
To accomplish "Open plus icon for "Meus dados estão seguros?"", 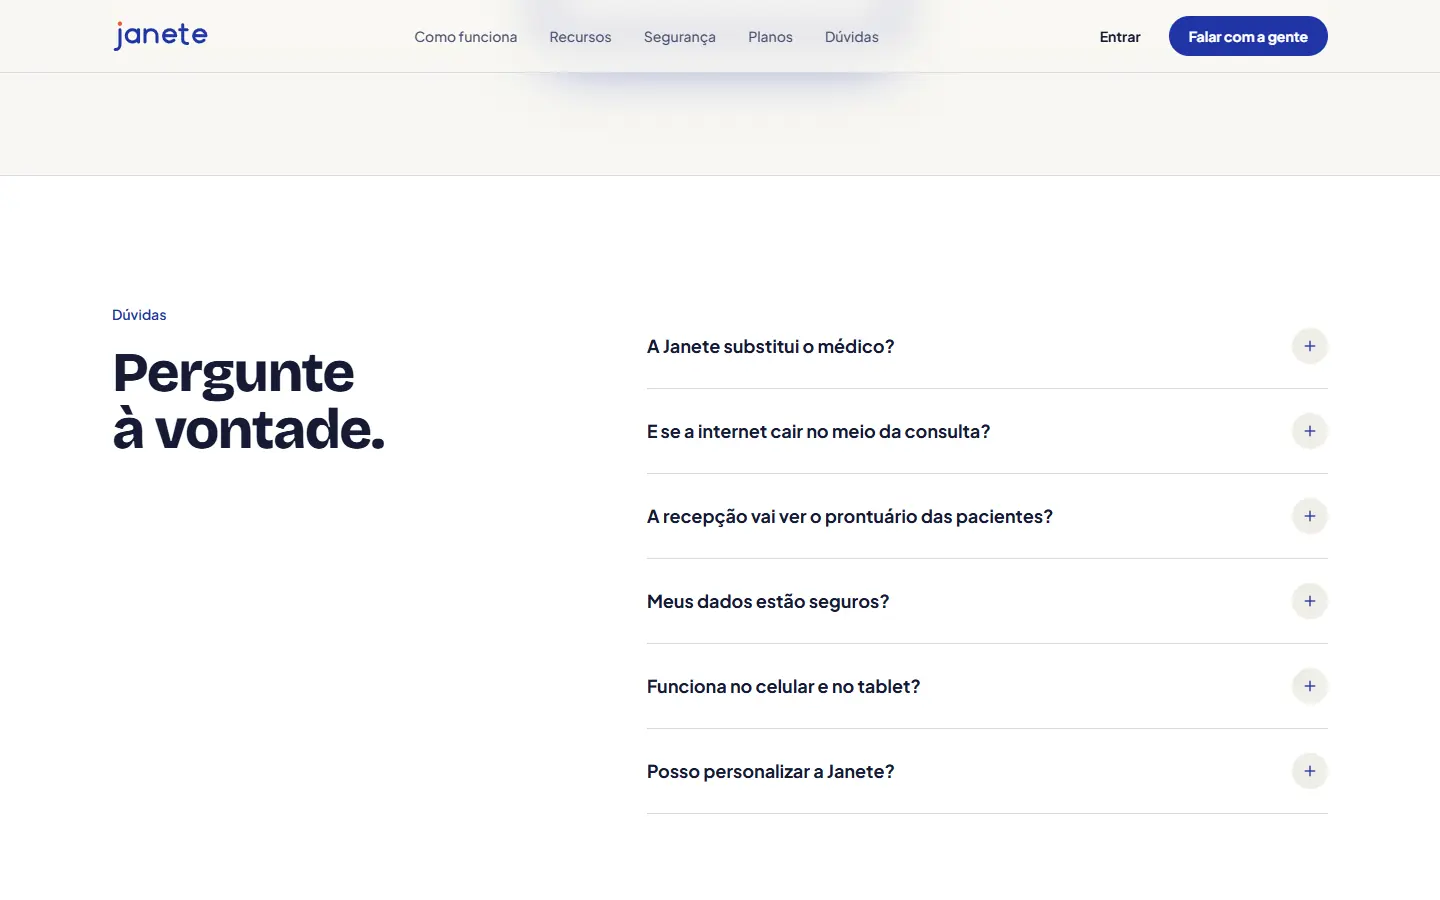I will [x=1310, y=601].
